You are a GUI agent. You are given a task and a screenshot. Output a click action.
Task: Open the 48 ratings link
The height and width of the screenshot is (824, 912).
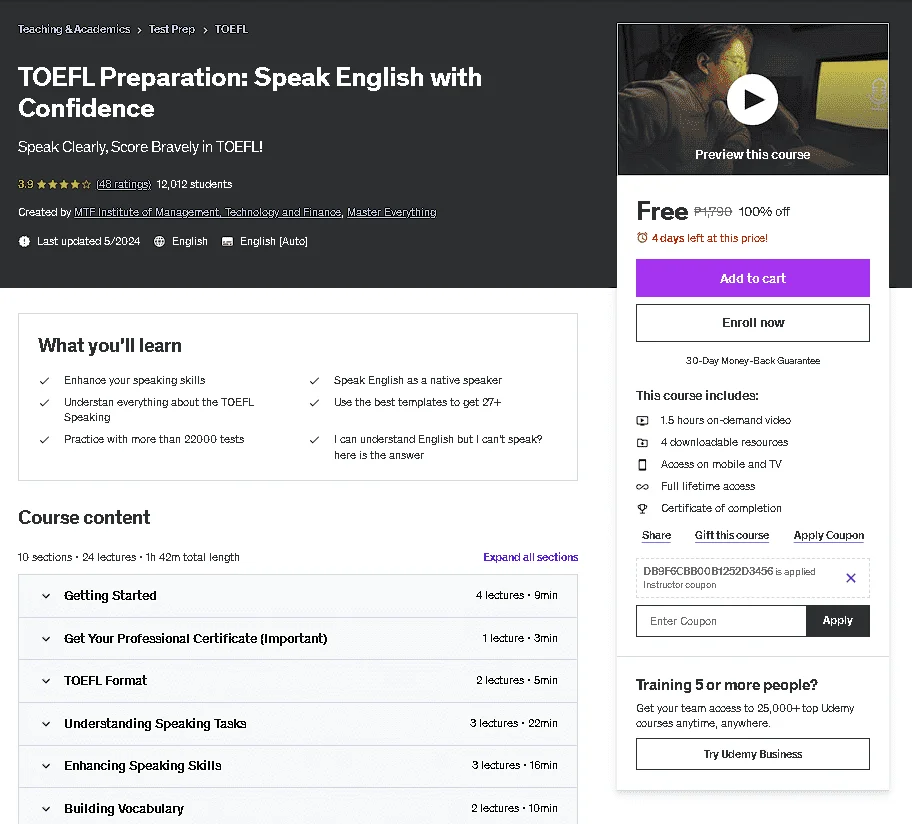[123, 184]
